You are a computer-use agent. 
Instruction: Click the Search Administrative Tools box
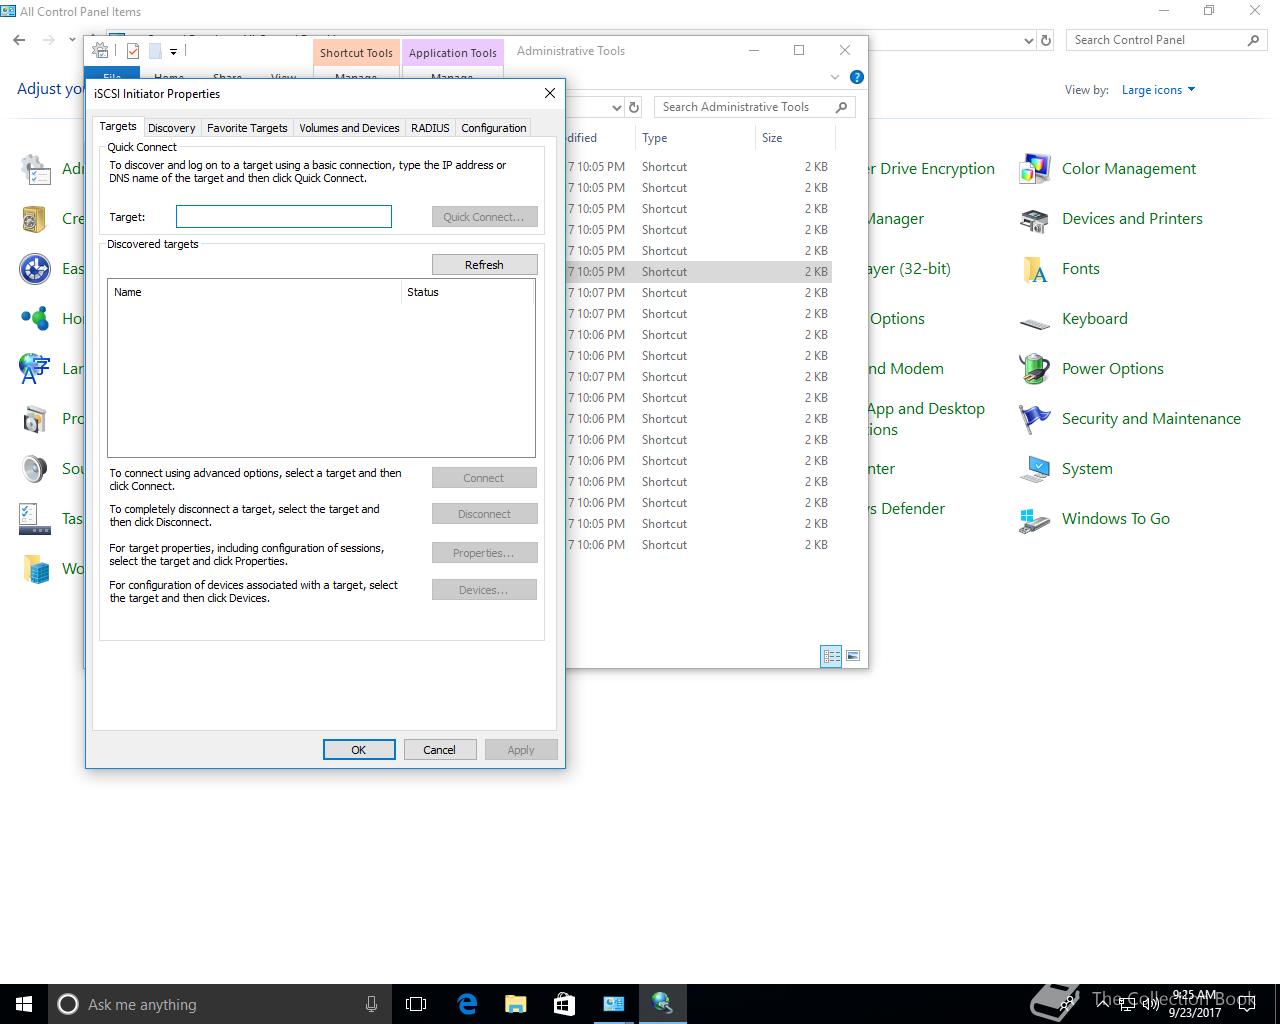point(745,107)
